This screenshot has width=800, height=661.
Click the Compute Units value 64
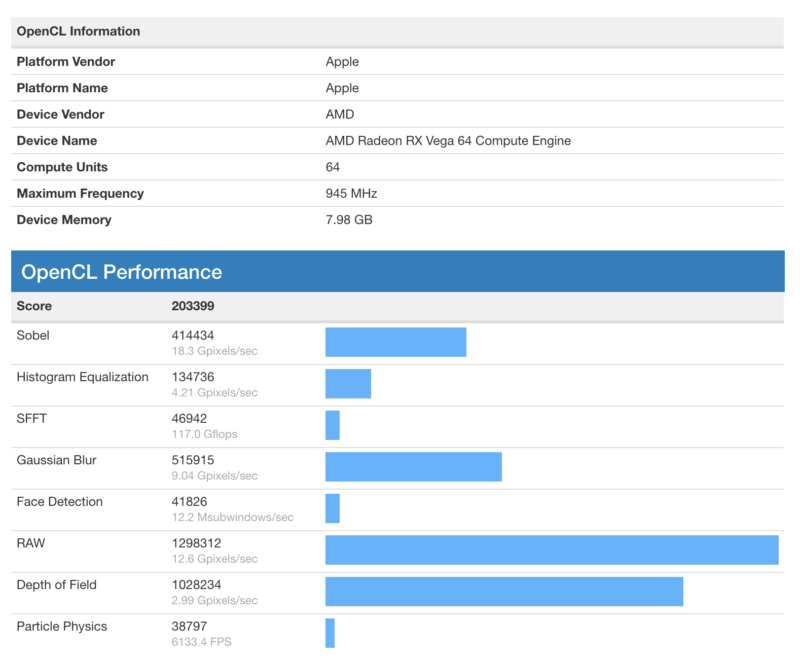[x=333, y=167]
